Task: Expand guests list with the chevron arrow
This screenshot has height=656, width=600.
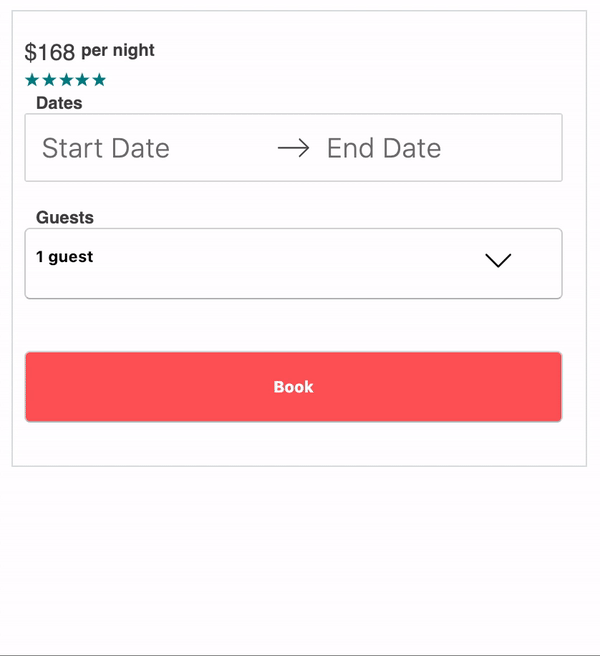Action: [498, 260]
